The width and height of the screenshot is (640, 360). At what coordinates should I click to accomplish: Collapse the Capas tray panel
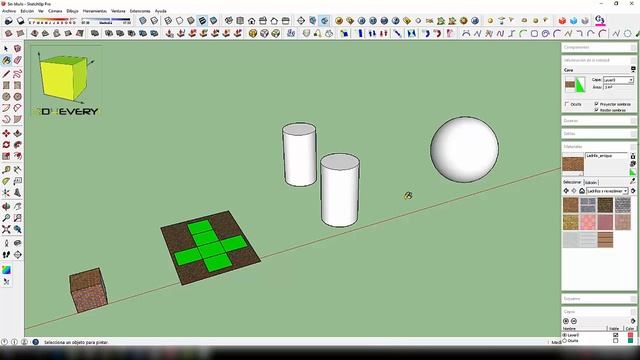pos(598,311)
